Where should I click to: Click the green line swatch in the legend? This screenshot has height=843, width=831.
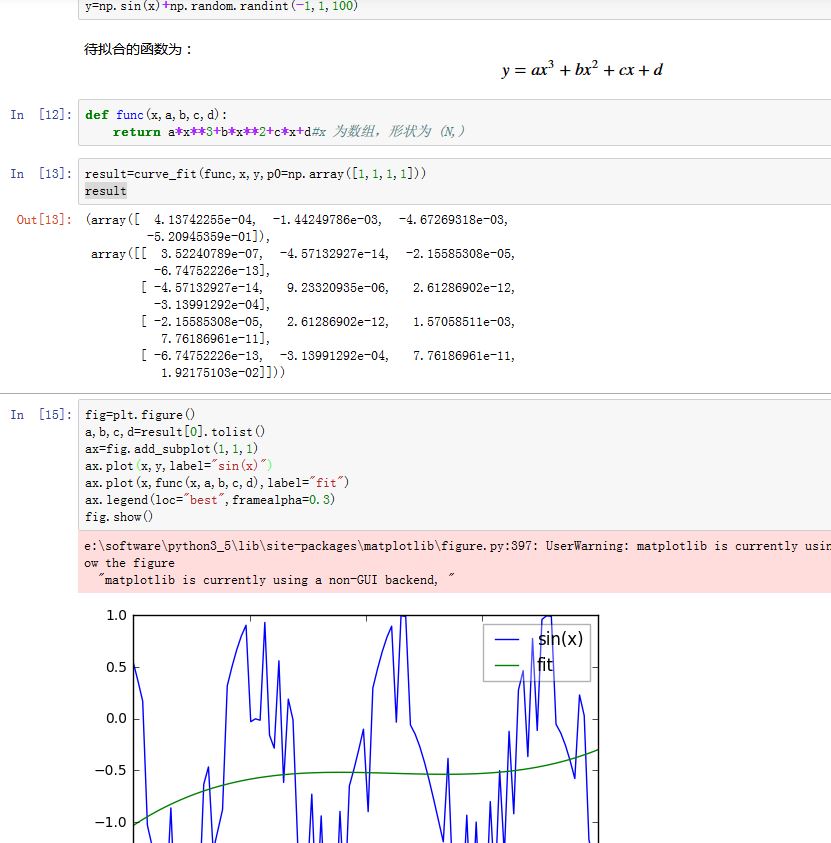pos(507,665)
